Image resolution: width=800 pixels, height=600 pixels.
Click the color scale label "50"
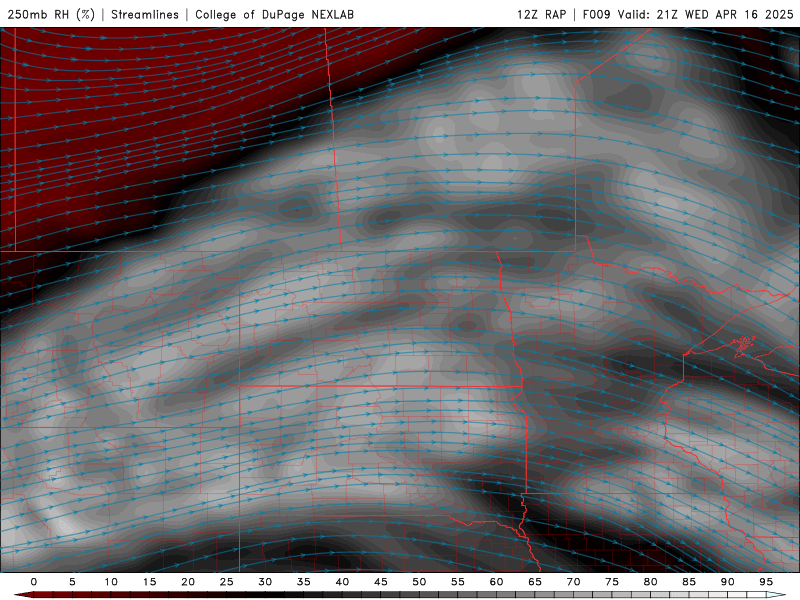pyautogui.click(x=419, y=582)
